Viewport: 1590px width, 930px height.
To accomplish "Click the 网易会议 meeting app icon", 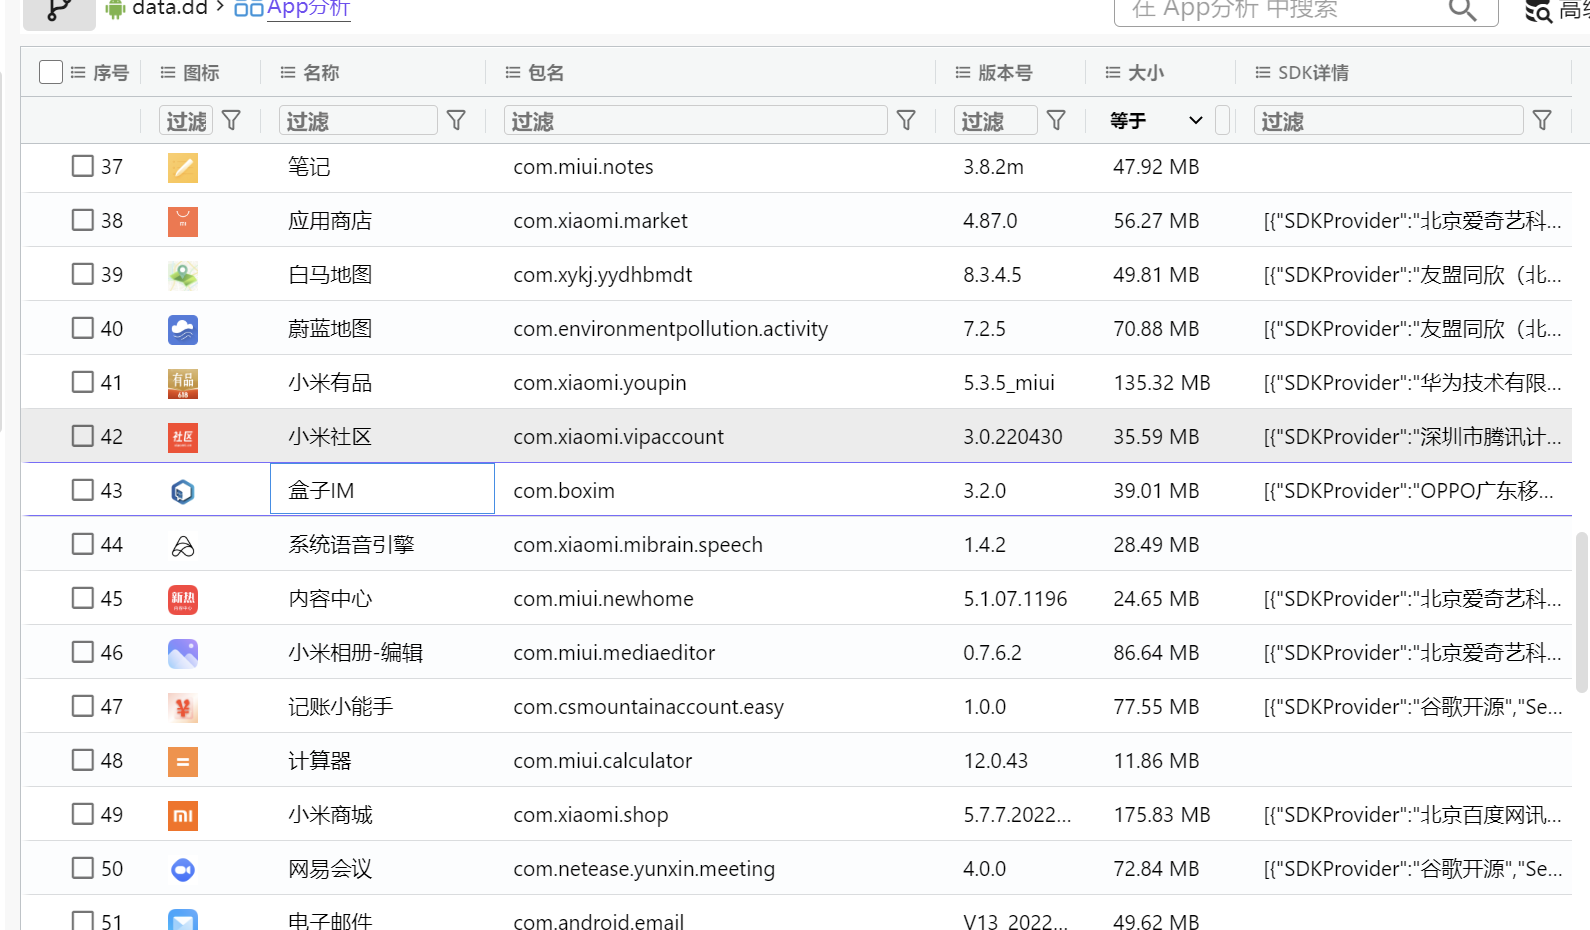I will pos(183,869).
